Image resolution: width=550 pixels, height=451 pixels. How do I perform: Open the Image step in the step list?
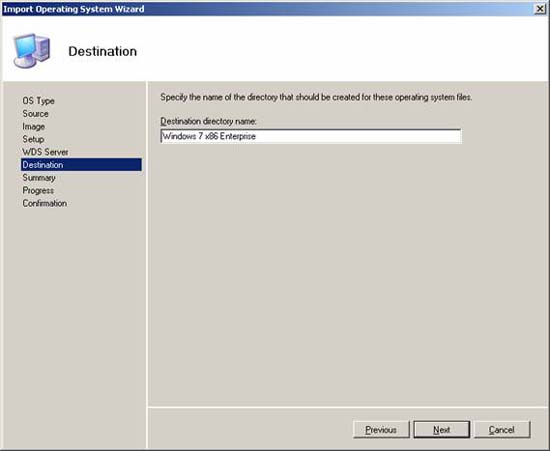pyautogui.click(x=34, y=127)
